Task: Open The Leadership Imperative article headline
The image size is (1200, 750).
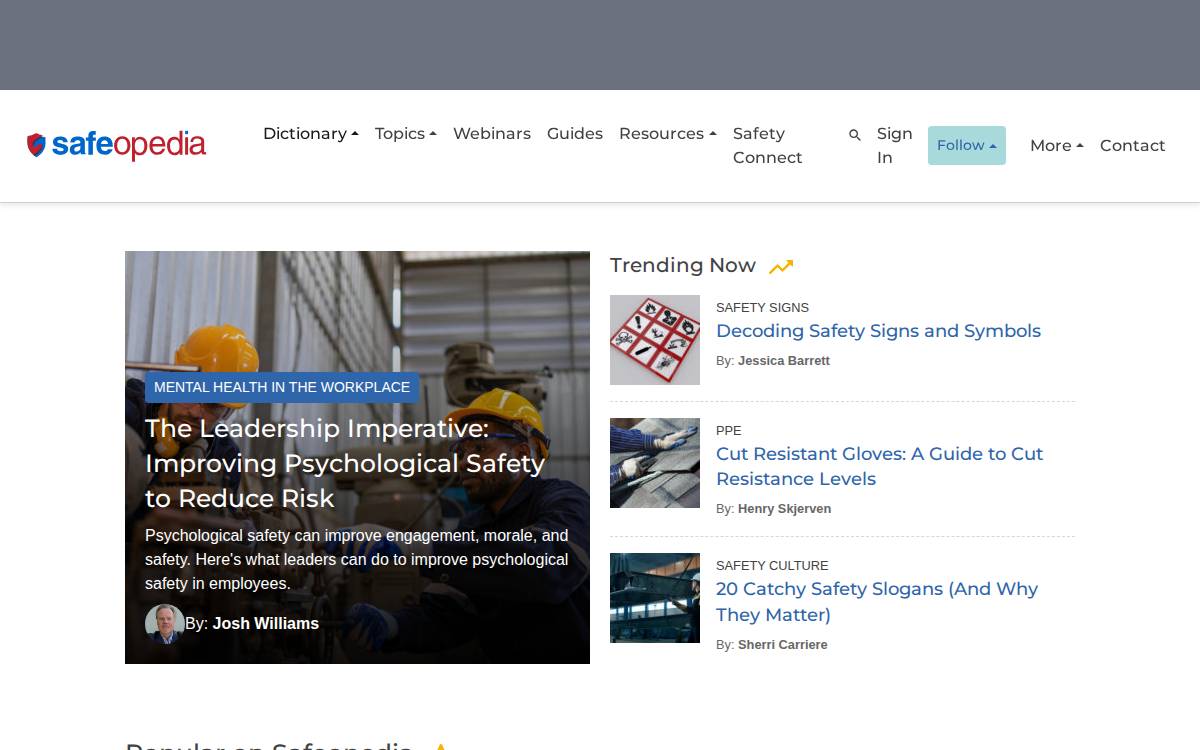Action: point(345,463)
